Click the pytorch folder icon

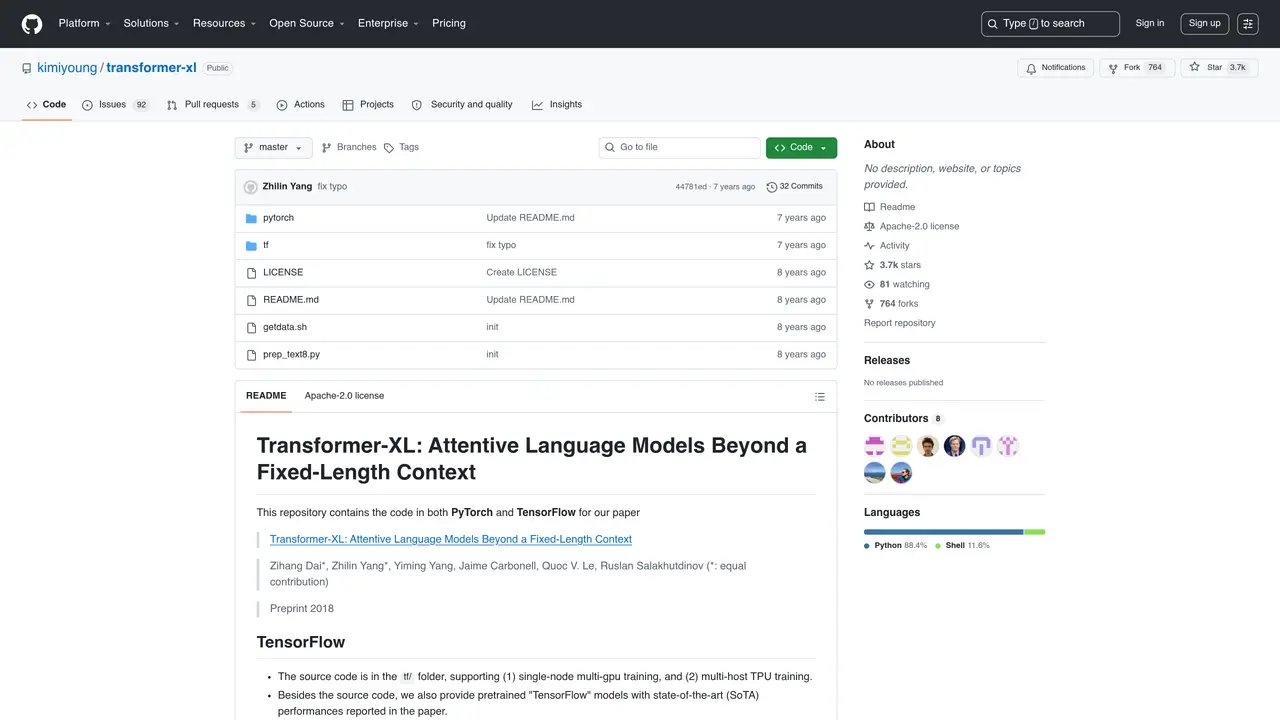[x=252, y=218]
